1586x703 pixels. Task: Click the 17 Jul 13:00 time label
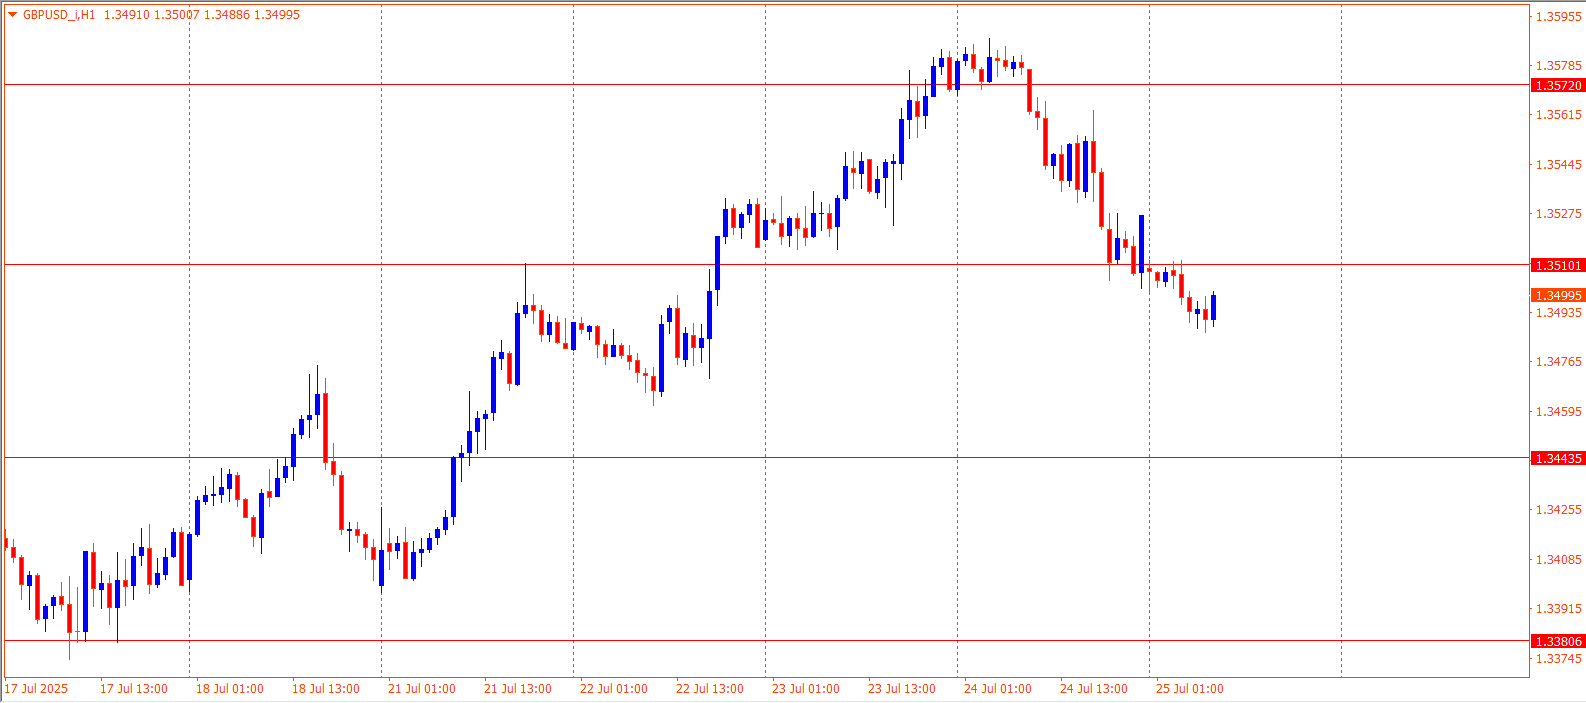click(x=134, y=689)
